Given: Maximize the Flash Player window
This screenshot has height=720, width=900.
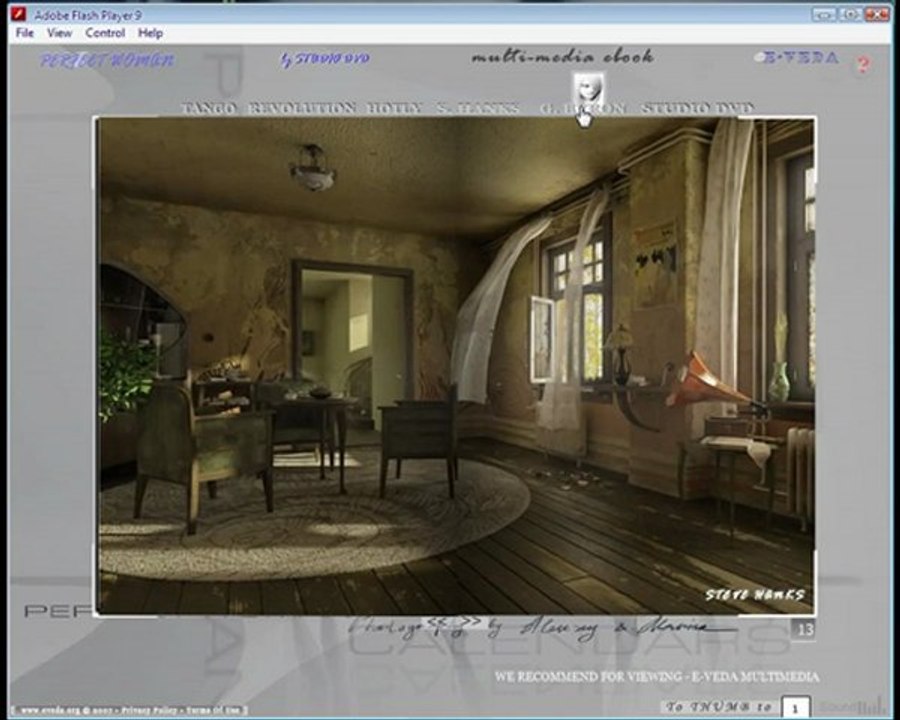Looking at the screenshot, I should click(x=850, y=14).
